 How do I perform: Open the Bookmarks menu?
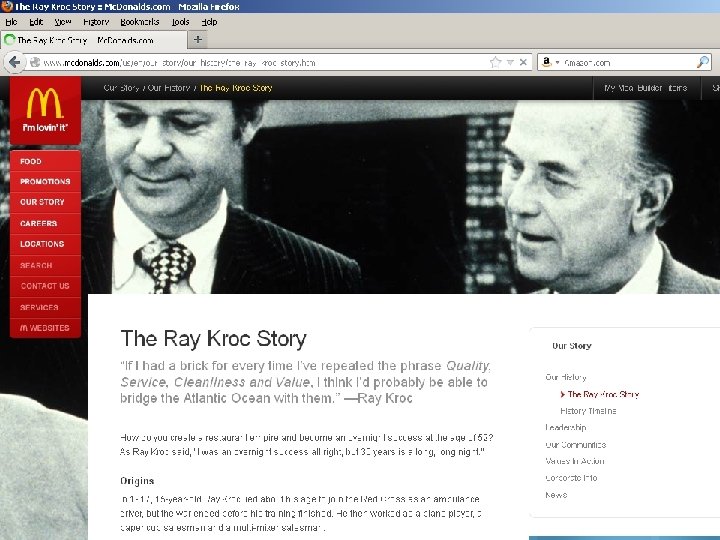tap(140, 22)
